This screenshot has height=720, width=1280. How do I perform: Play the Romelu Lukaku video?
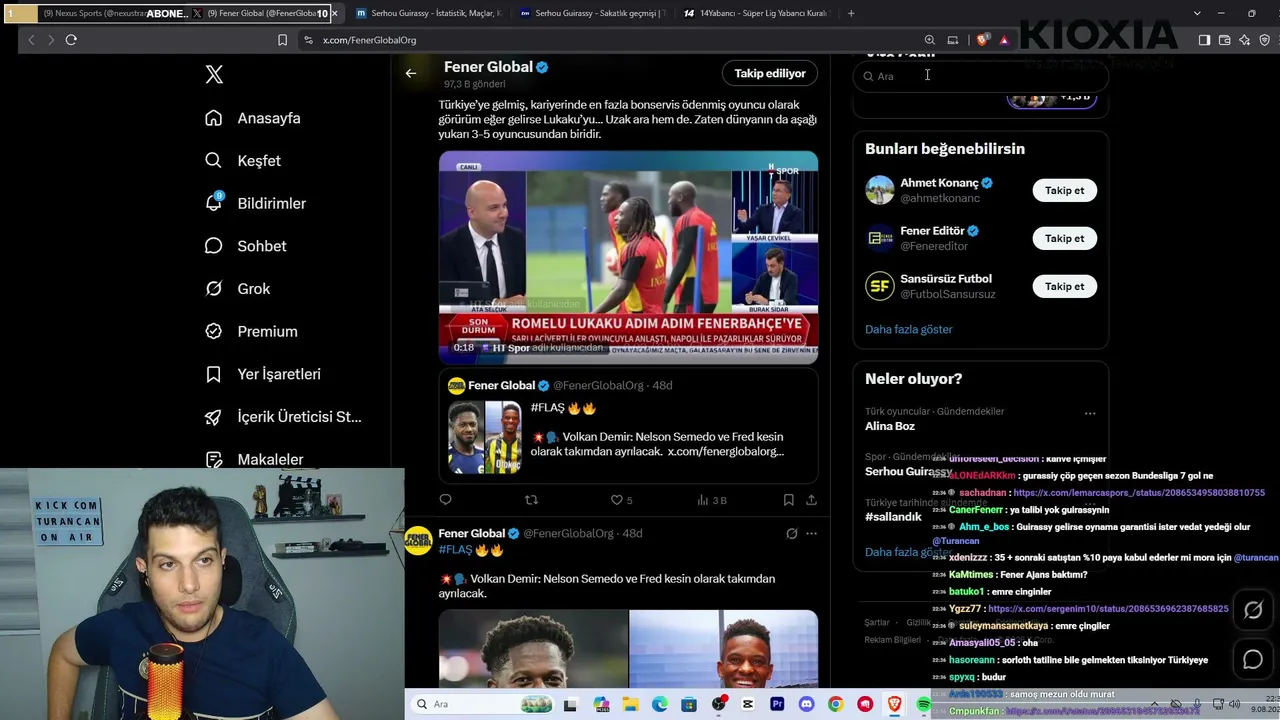coord(628,257)
